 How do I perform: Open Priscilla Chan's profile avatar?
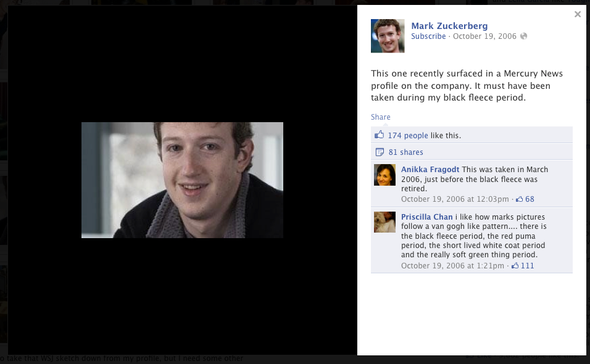coord(385,222)
